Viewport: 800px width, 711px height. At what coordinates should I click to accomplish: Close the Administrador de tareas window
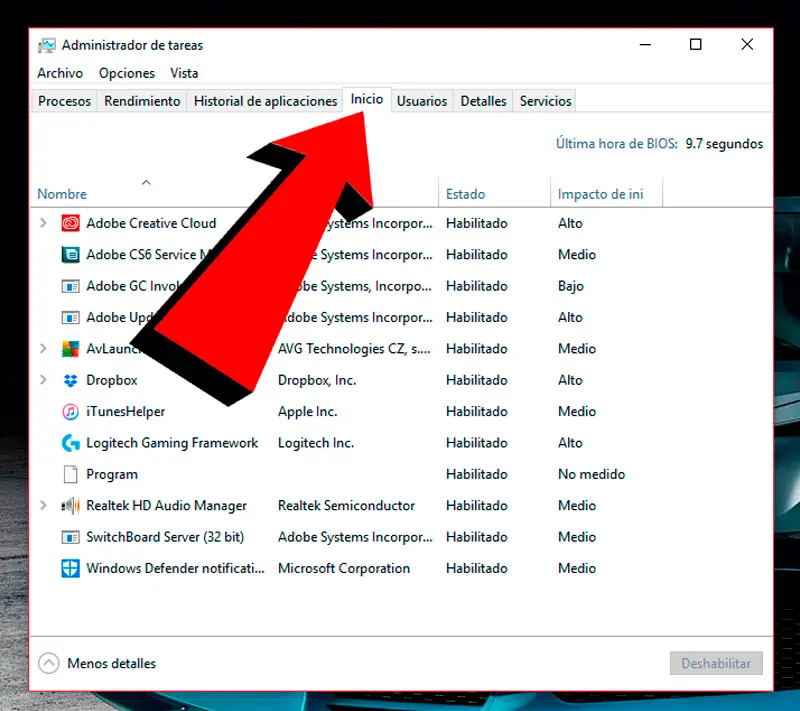point(747,45)
